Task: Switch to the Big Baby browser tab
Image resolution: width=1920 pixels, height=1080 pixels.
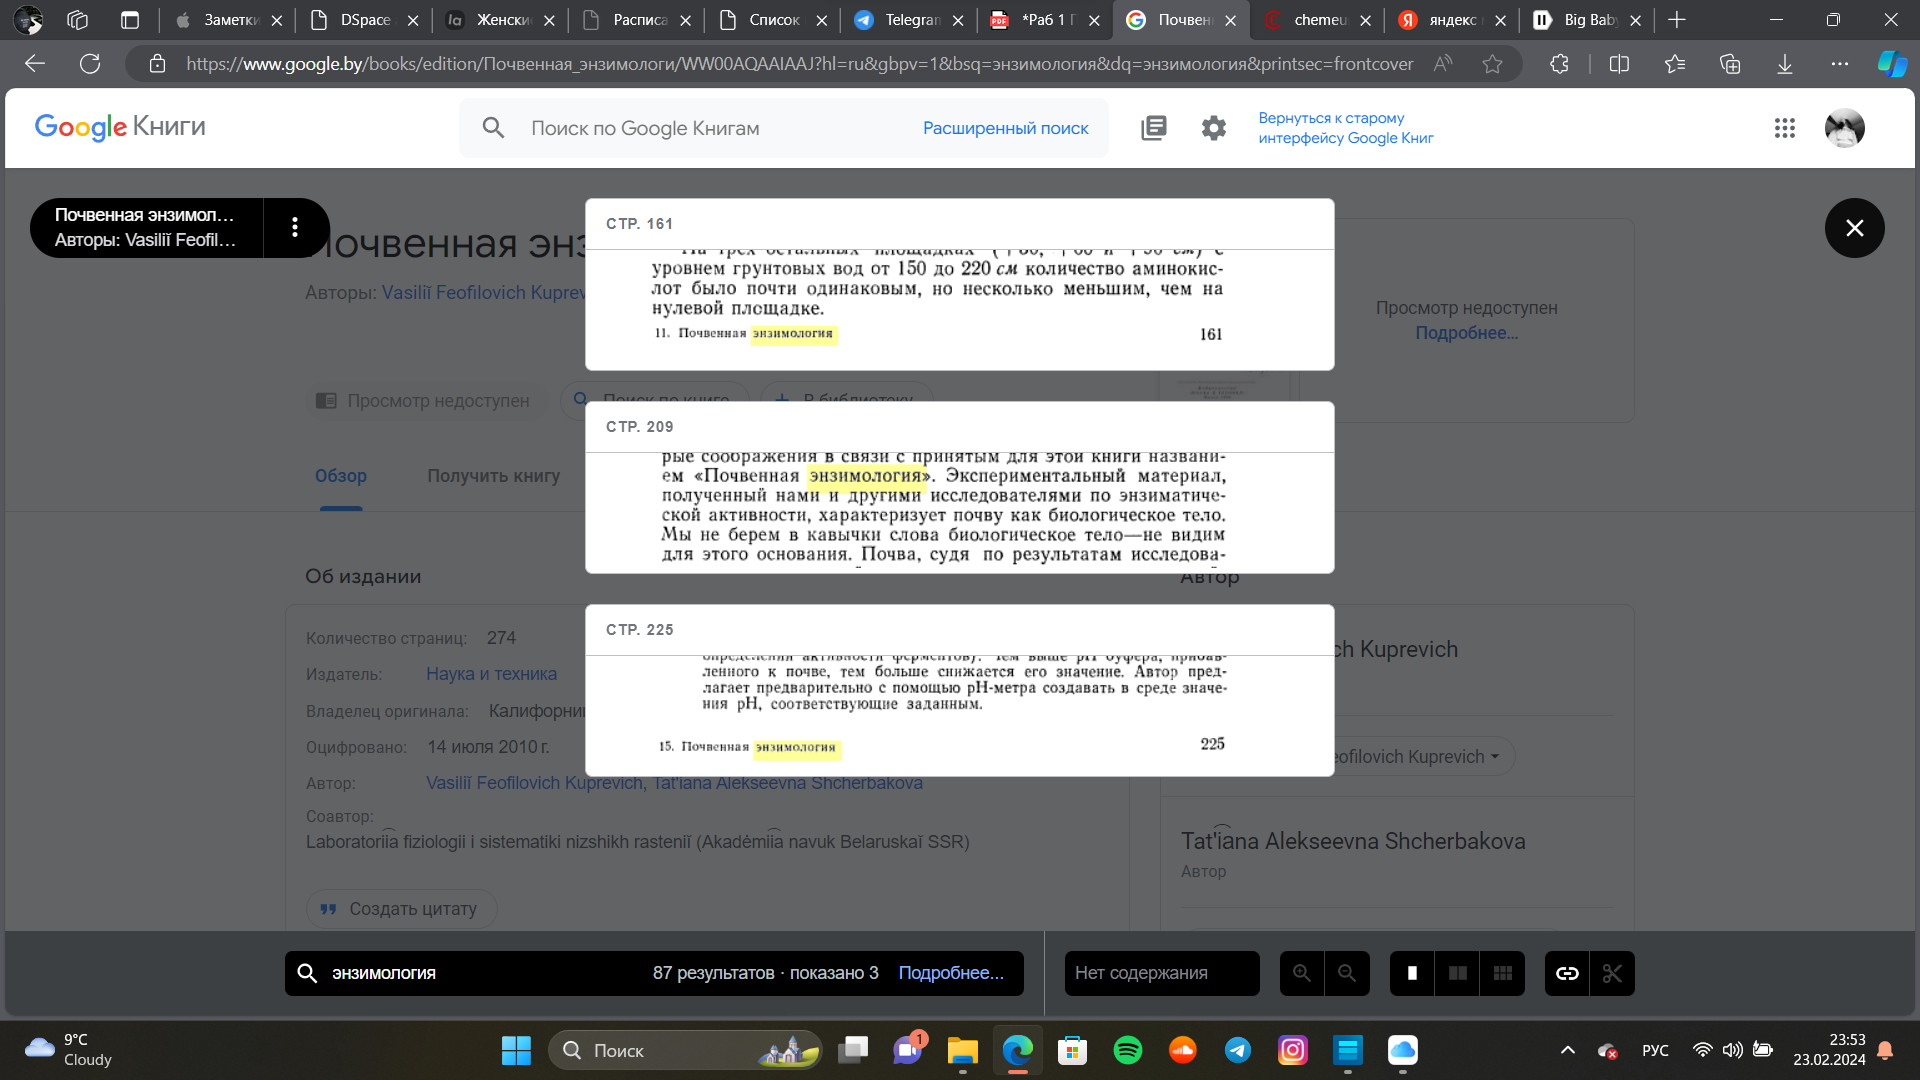Action: [1587, 20]
